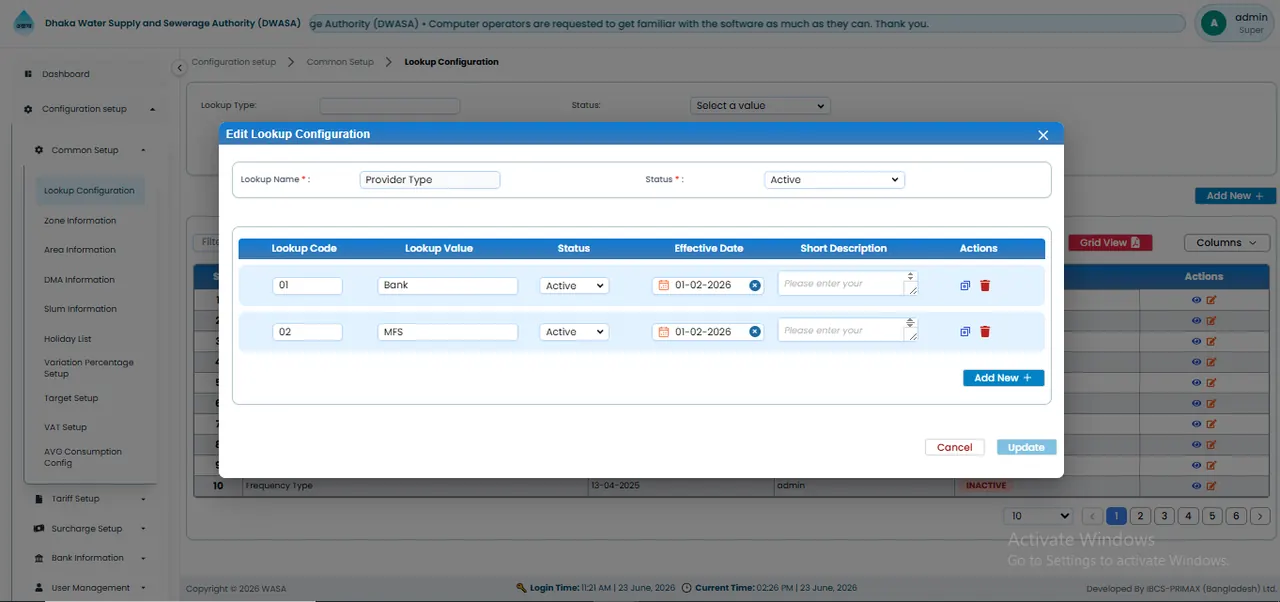Go to page 6 in pagination
This screenshot has width=1280, height=602.
(x=1236, y=516)
